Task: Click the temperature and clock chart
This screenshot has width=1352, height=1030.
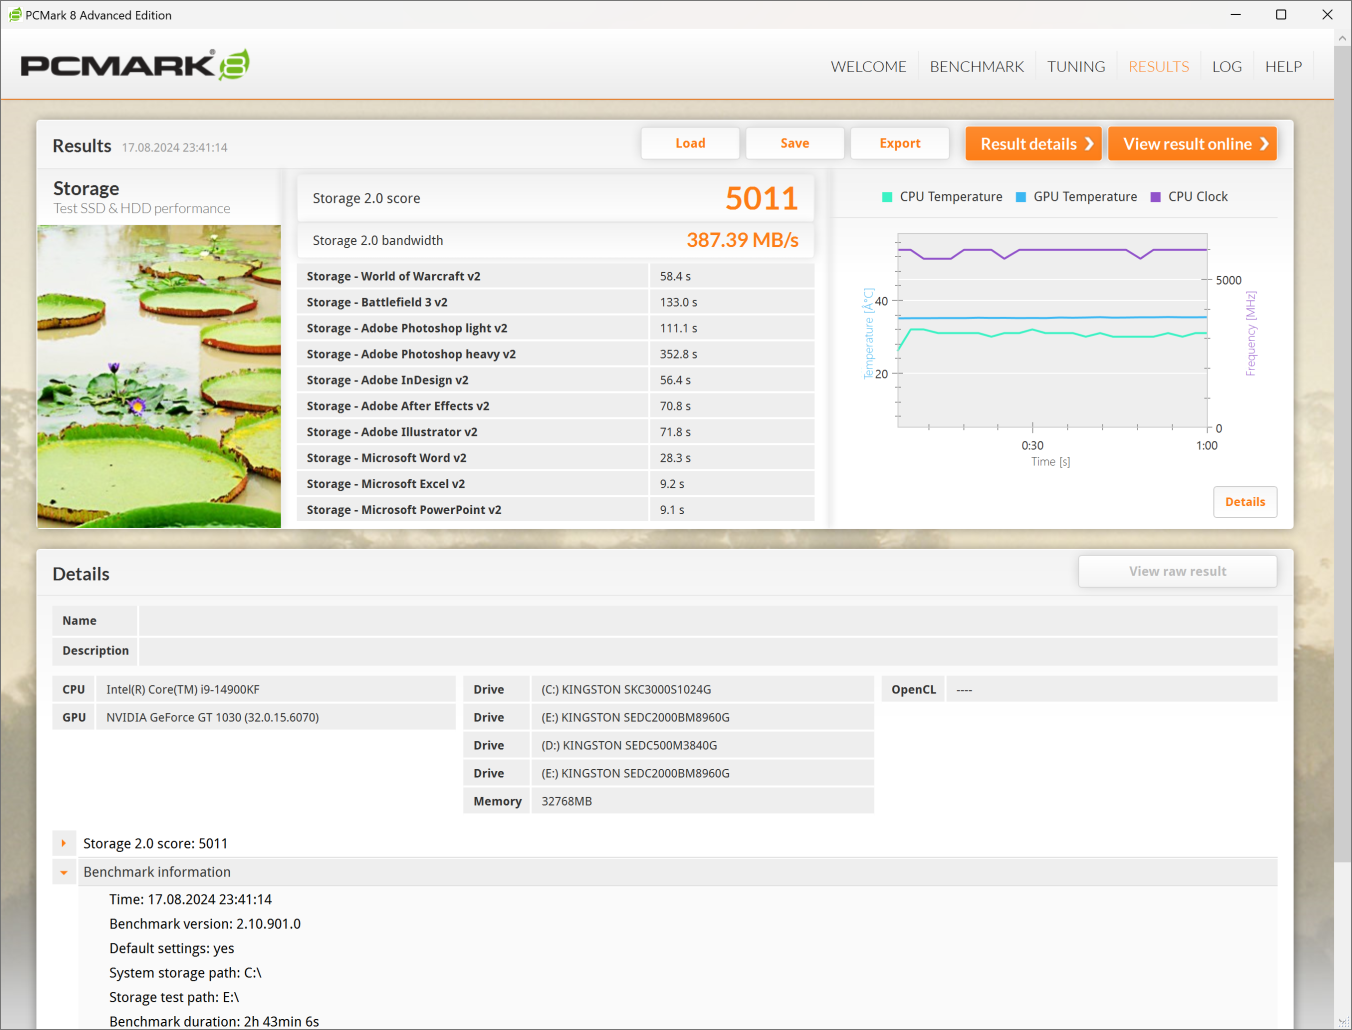Action: [1053, 331]
